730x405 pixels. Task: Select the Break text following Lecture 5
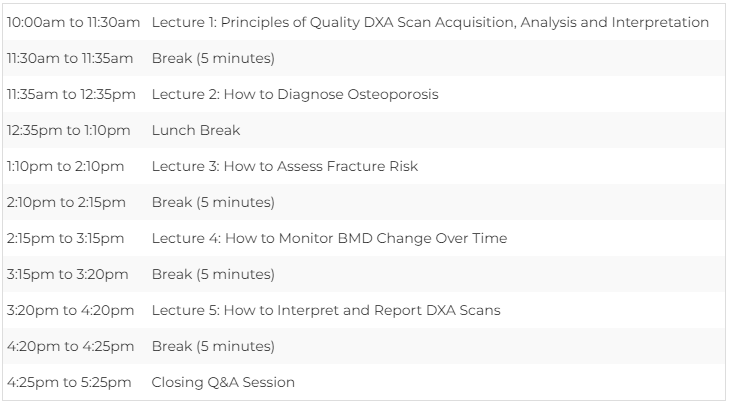click(213, 346)
